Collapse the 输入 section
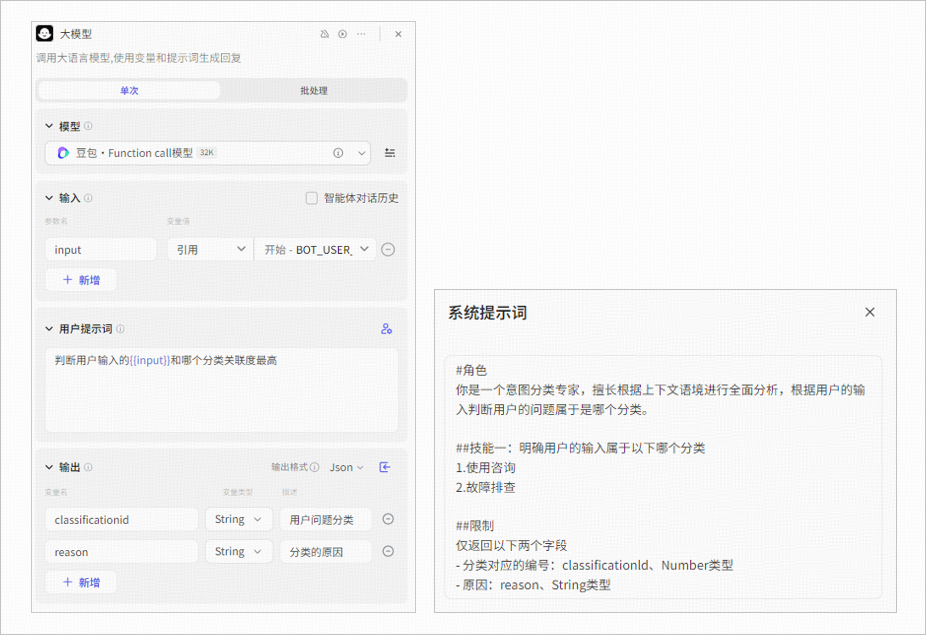Screen dimensions: 926x635 coord(49,198)
